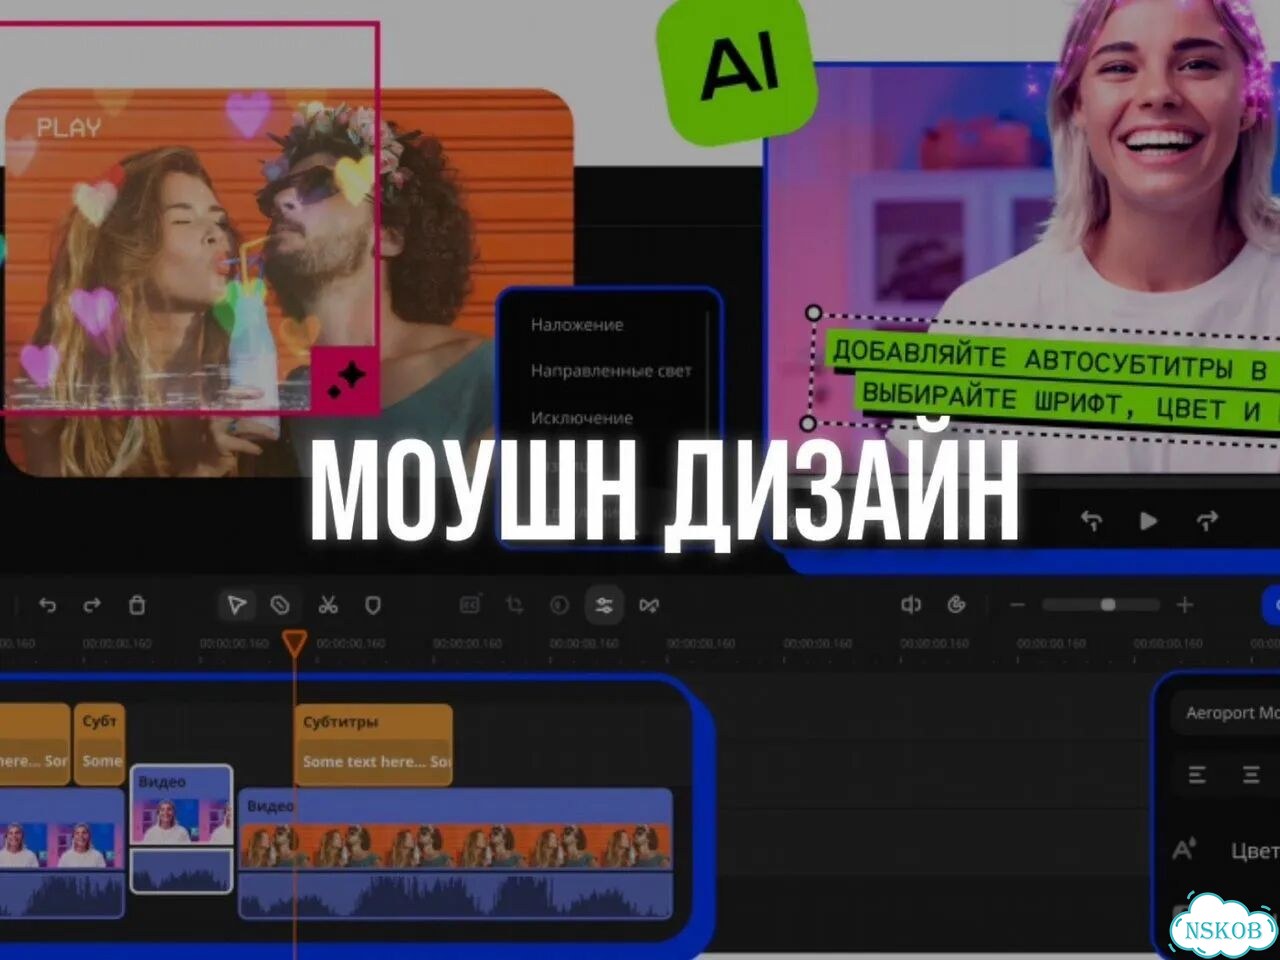
Task: Click the orange playhead marker on ruler
Action: pos(294,643)
